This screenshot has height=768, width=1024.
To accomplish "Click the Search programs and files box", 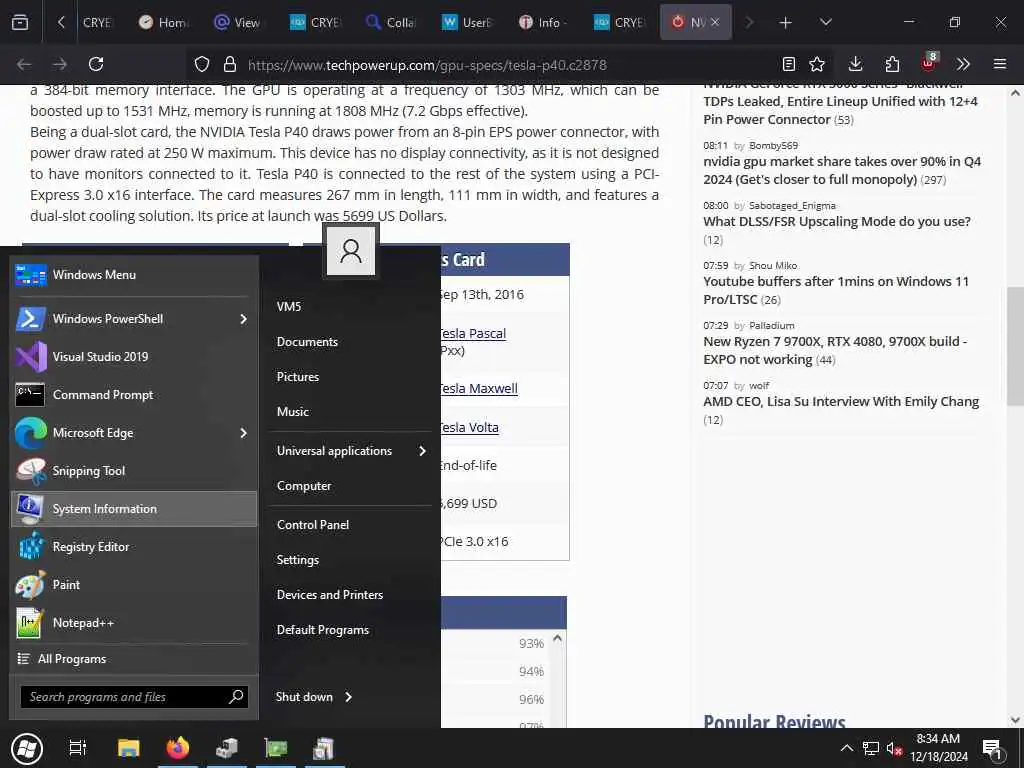I will pos(134,697).
